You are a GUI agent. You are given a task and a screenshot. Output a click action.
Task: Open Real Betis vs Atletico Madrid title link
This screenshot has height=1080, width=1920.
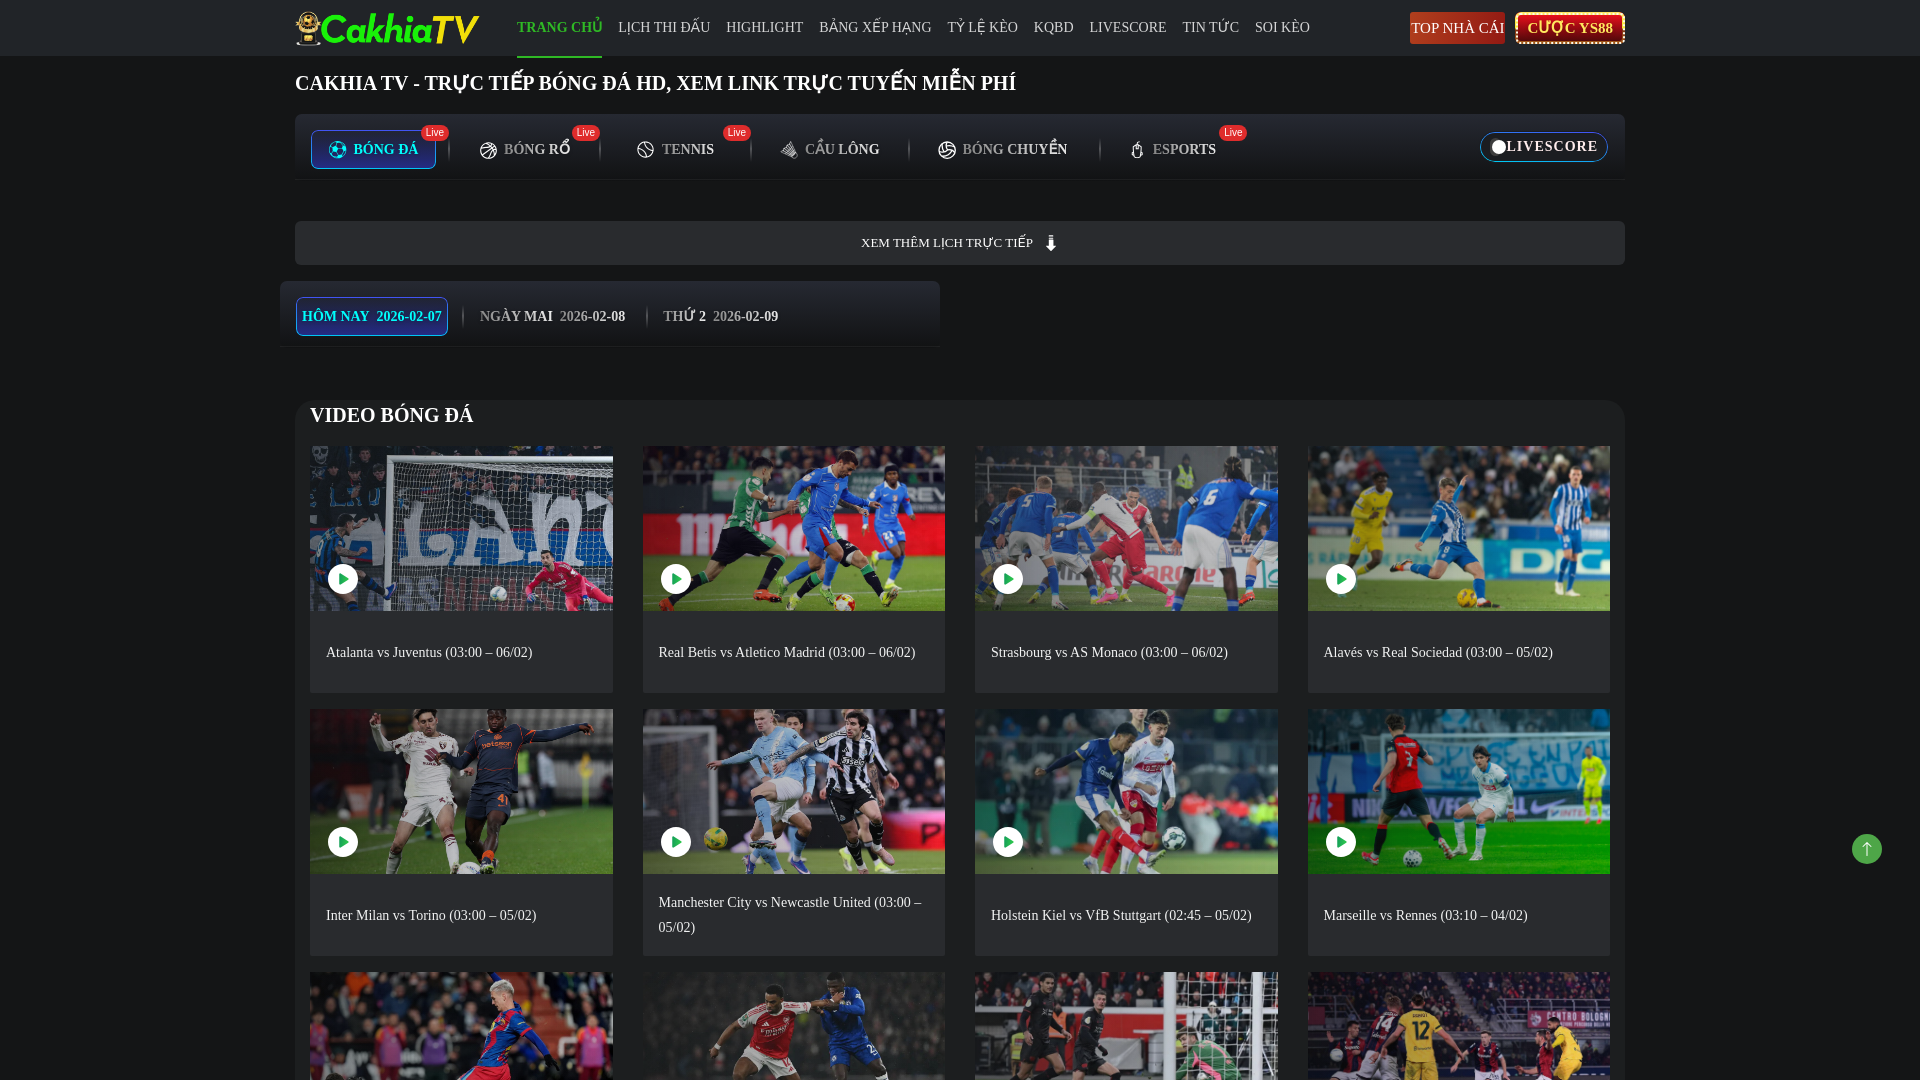pos(787,652)
